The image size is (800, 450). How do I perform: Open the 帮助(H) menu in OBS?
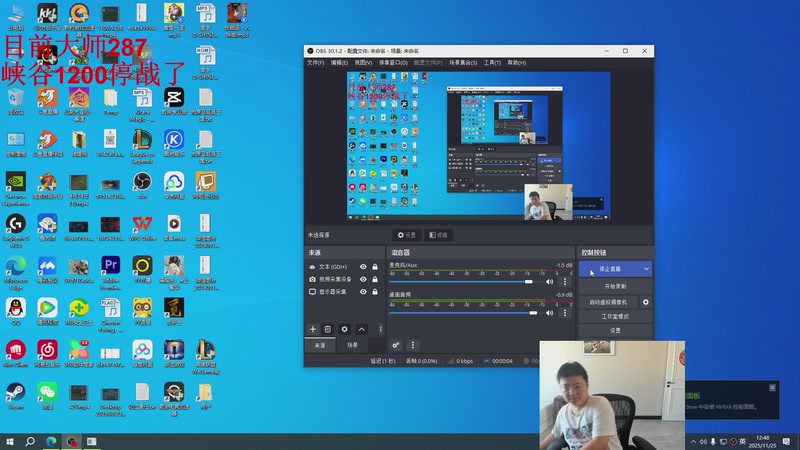click(x=516, y=63)
